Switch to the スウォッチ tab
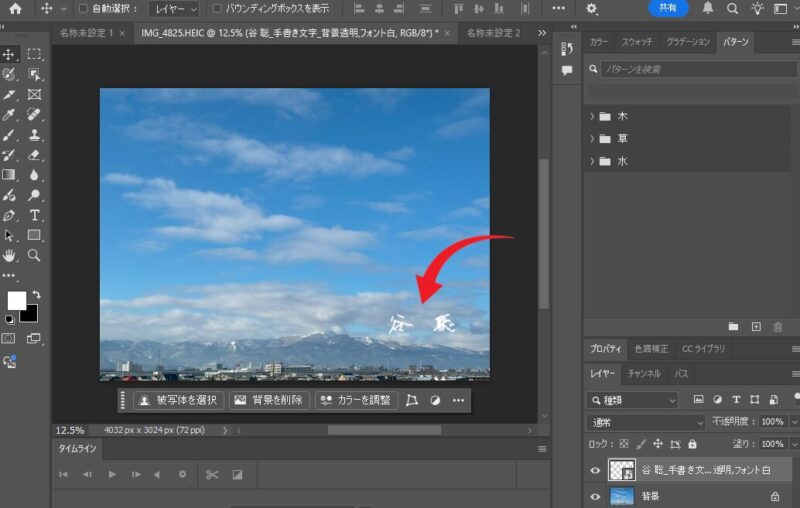 (x=636, y=42)
